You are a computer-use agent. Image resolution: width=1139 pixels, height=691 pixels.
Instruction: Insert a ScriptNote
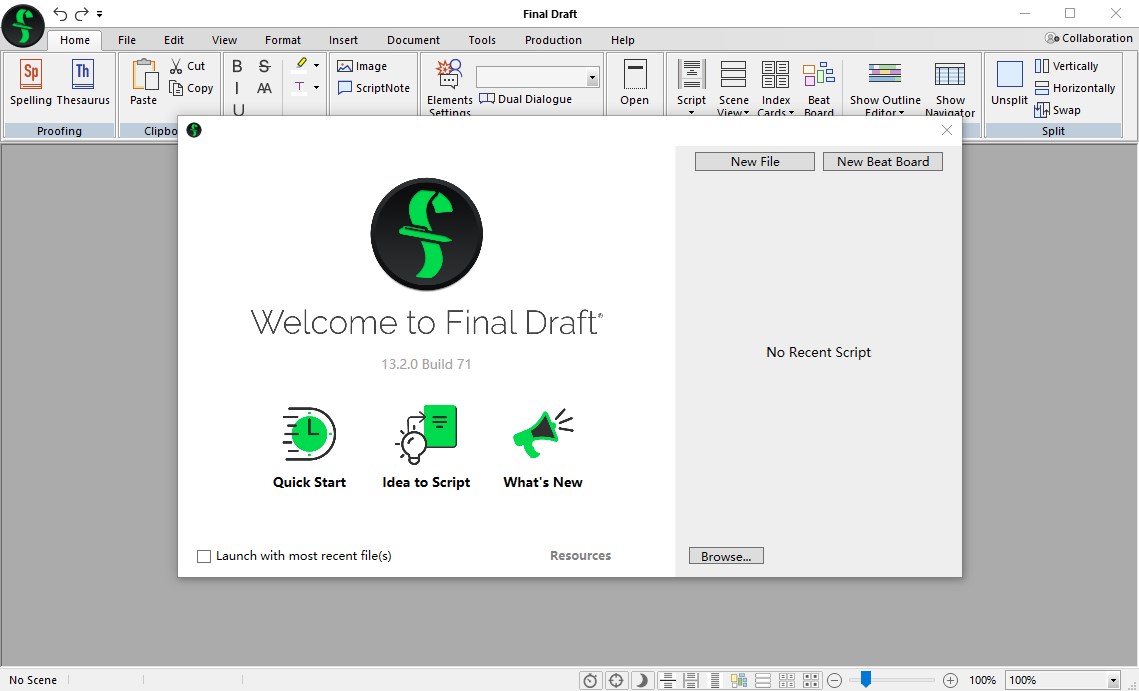(x=374, y=88)
